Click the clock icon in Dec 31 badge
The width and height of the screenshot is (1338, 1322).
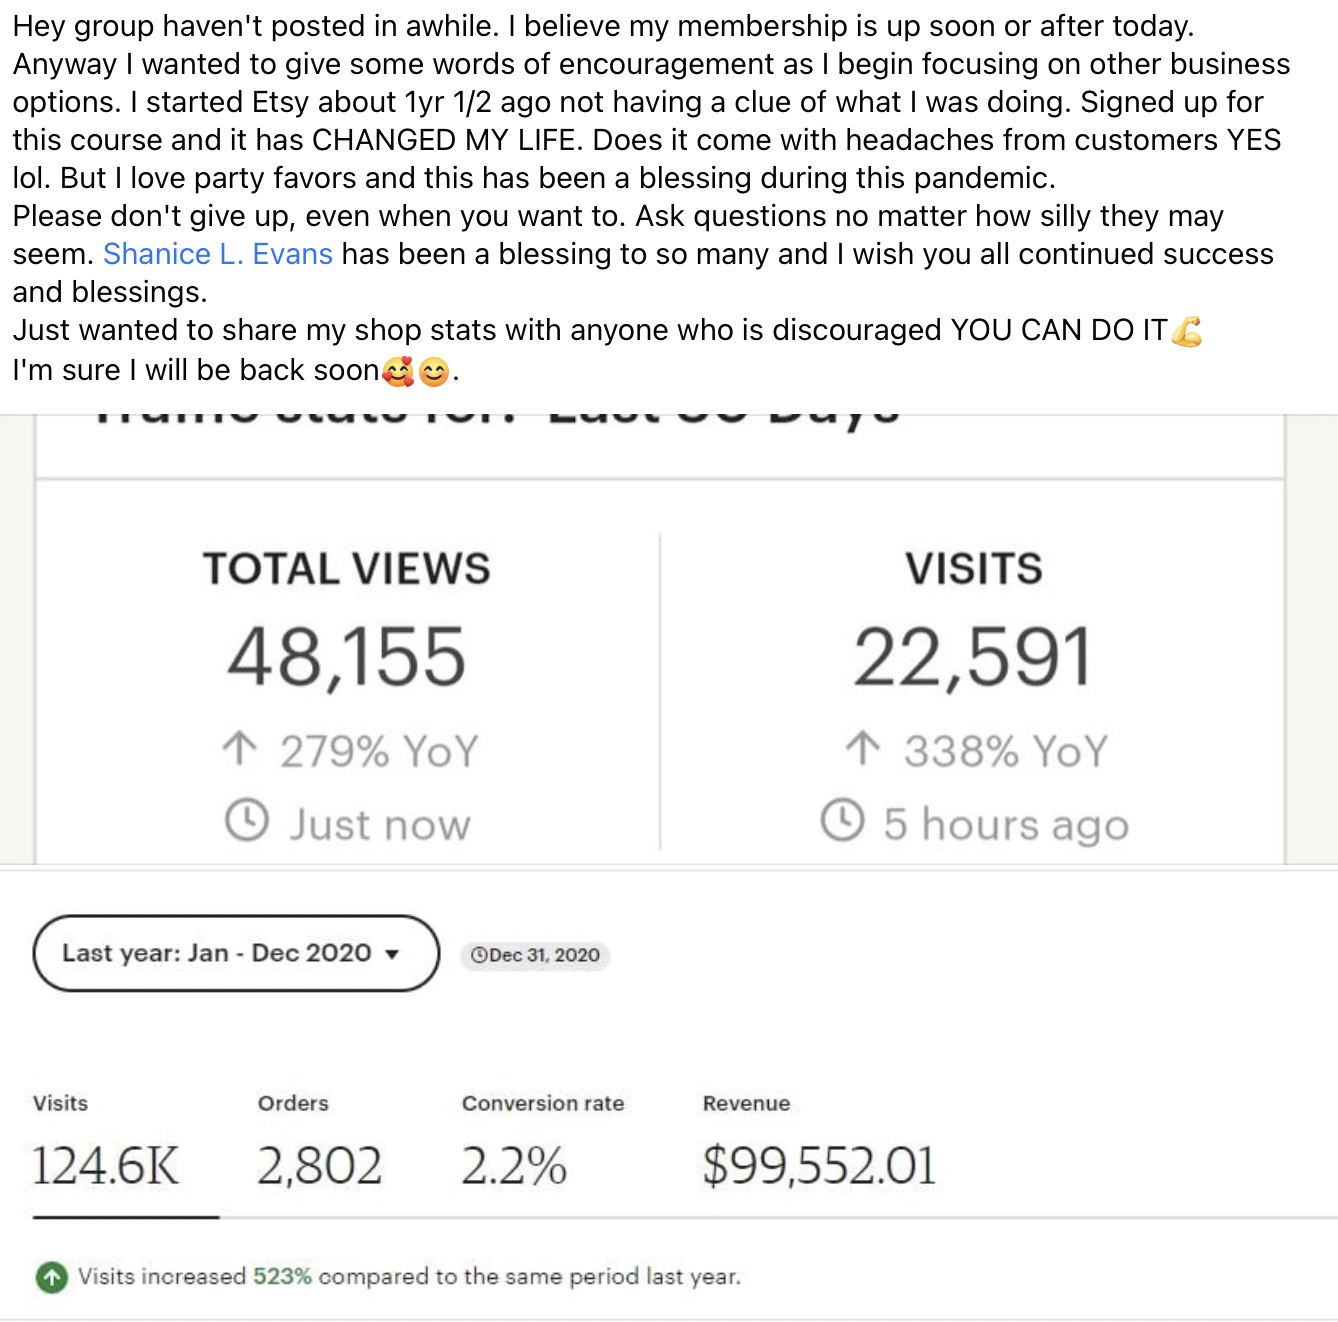tap(479, 955)
